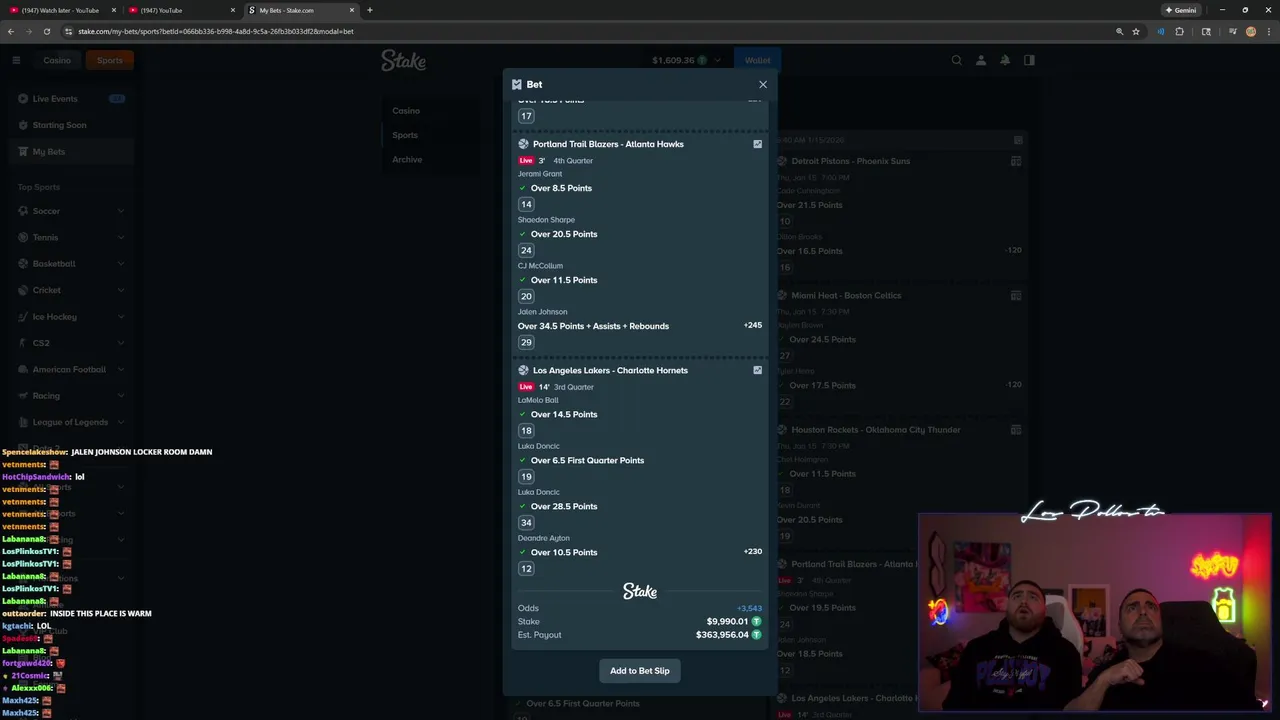
Task: Click the League of Legends sidebar item
Action: [x=70, y=422]
